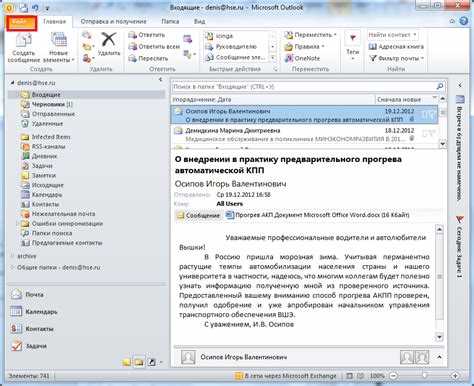Select message from Демидкина Марина Дмитриевна
The image size is (474, 386).
[304, 134]
